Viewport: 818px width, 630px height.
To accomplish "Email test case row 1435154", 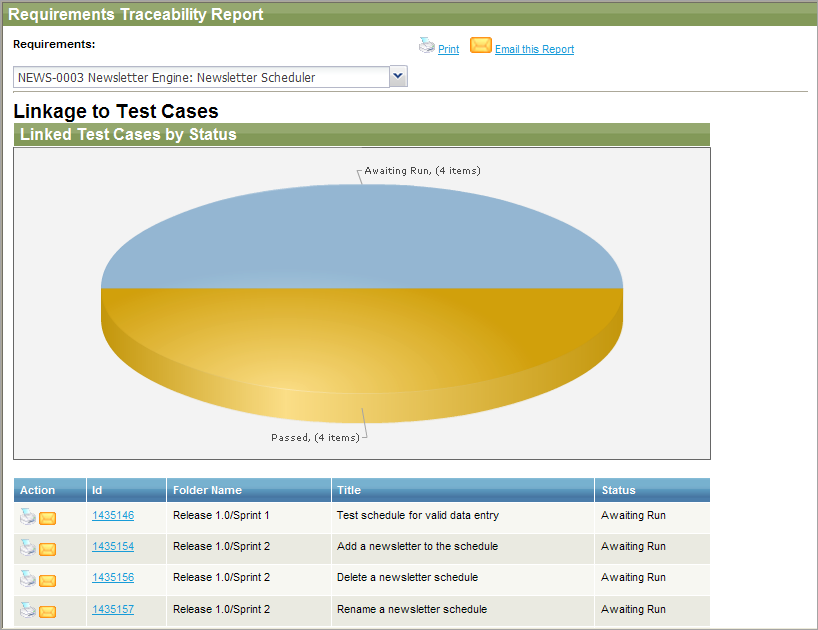I will [47, 549].
